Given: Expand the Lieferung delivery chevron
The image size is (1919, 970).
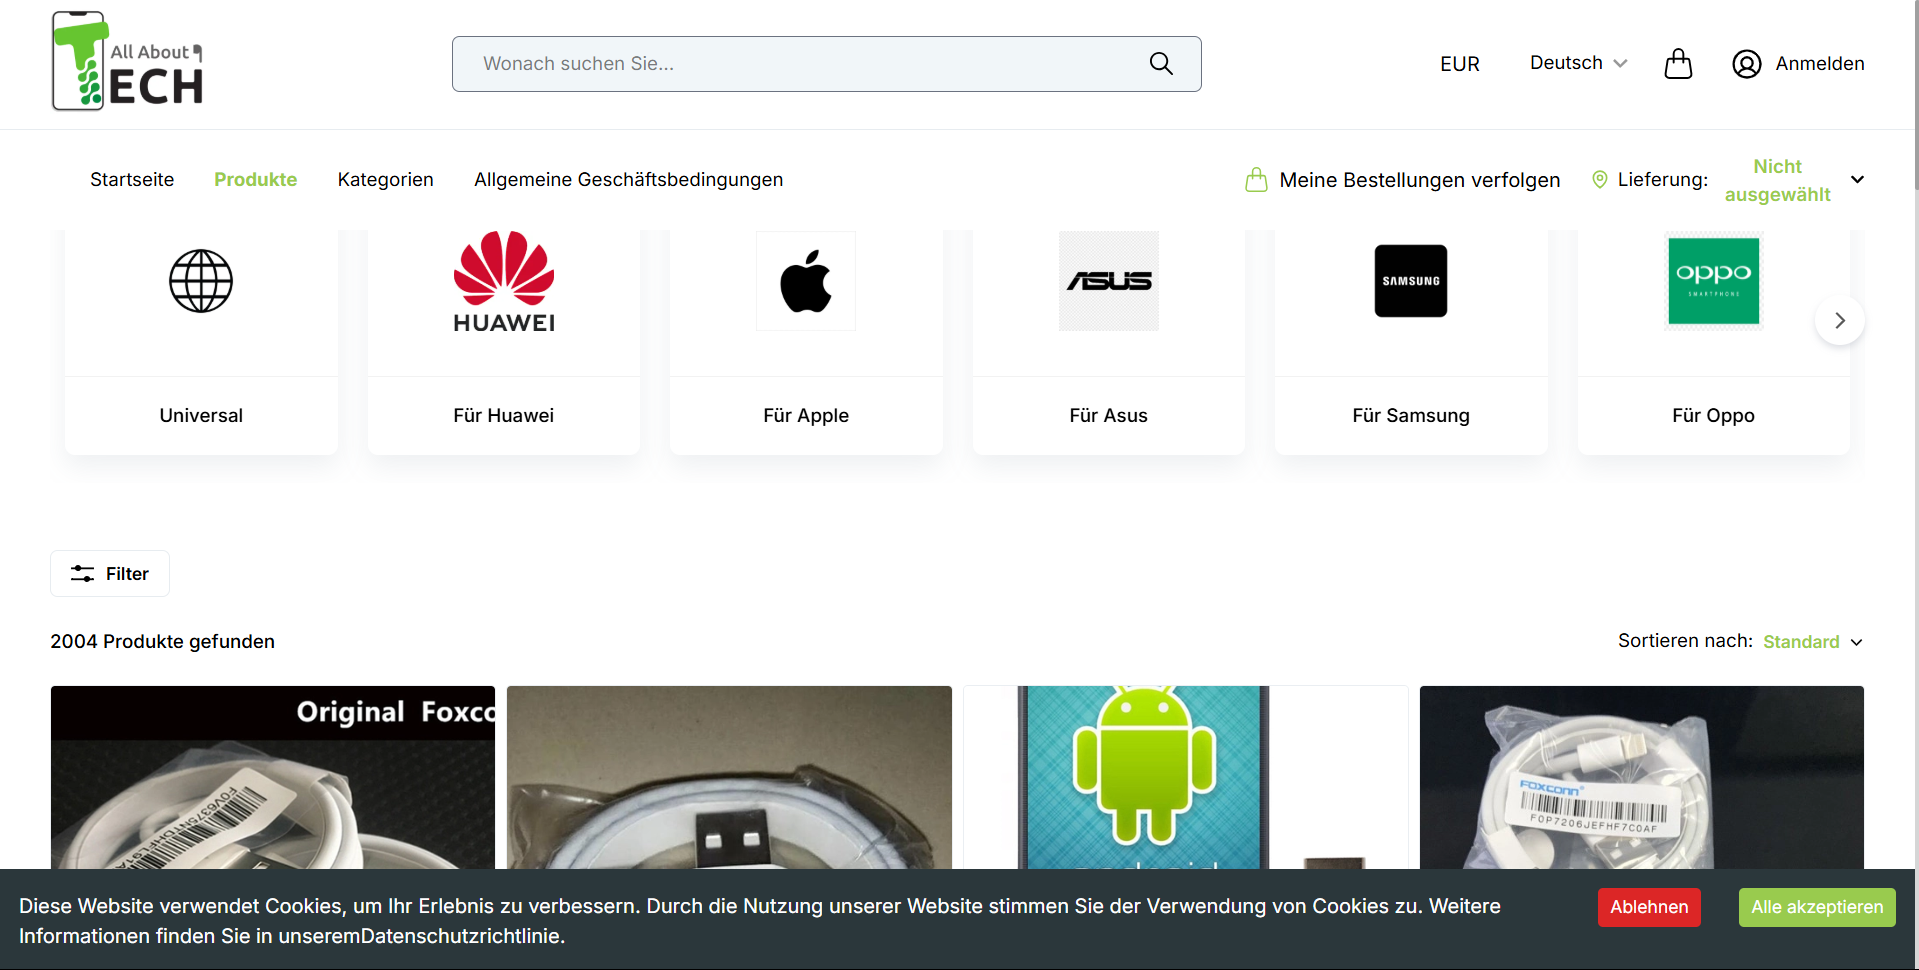Looking at the screenshot, I should (1858, 180).
